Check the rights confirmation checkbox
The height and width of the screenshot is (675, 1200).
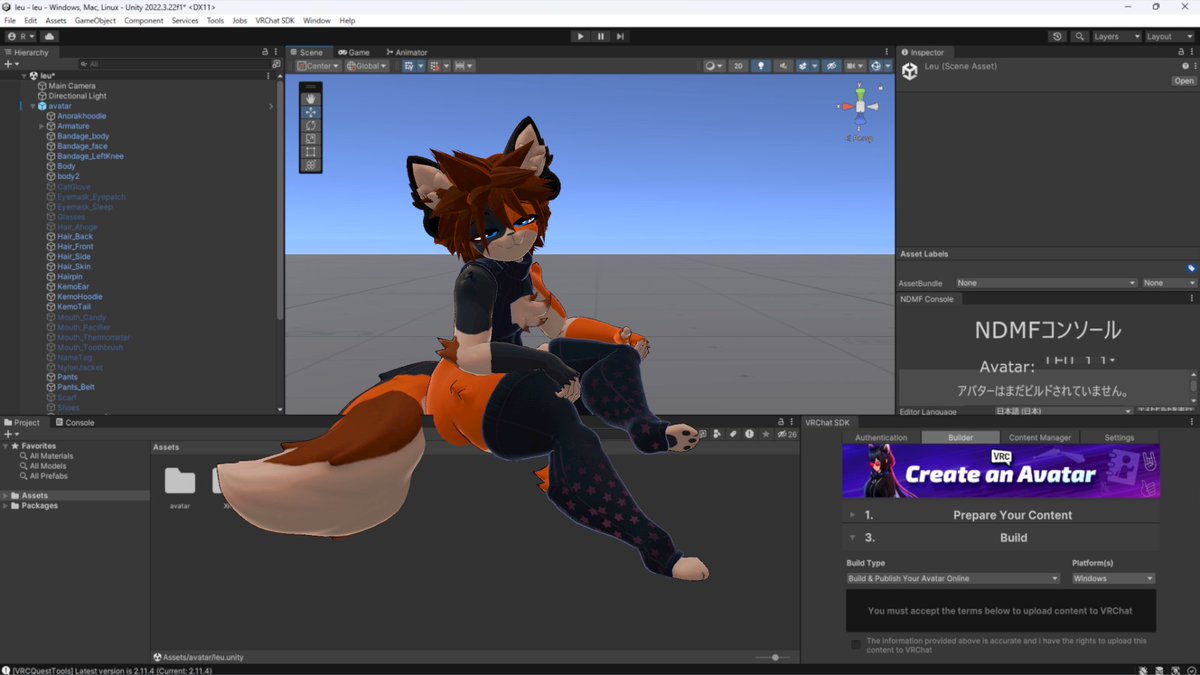coord(855,645)
